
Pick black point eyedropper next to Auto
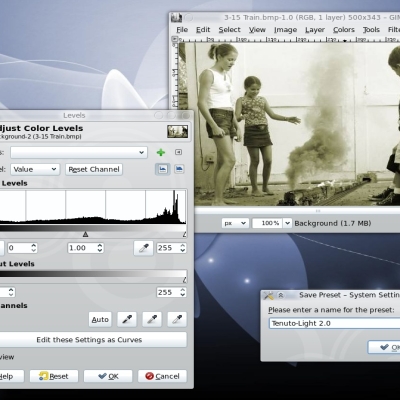pyautogui.click(x=127, y=319)
